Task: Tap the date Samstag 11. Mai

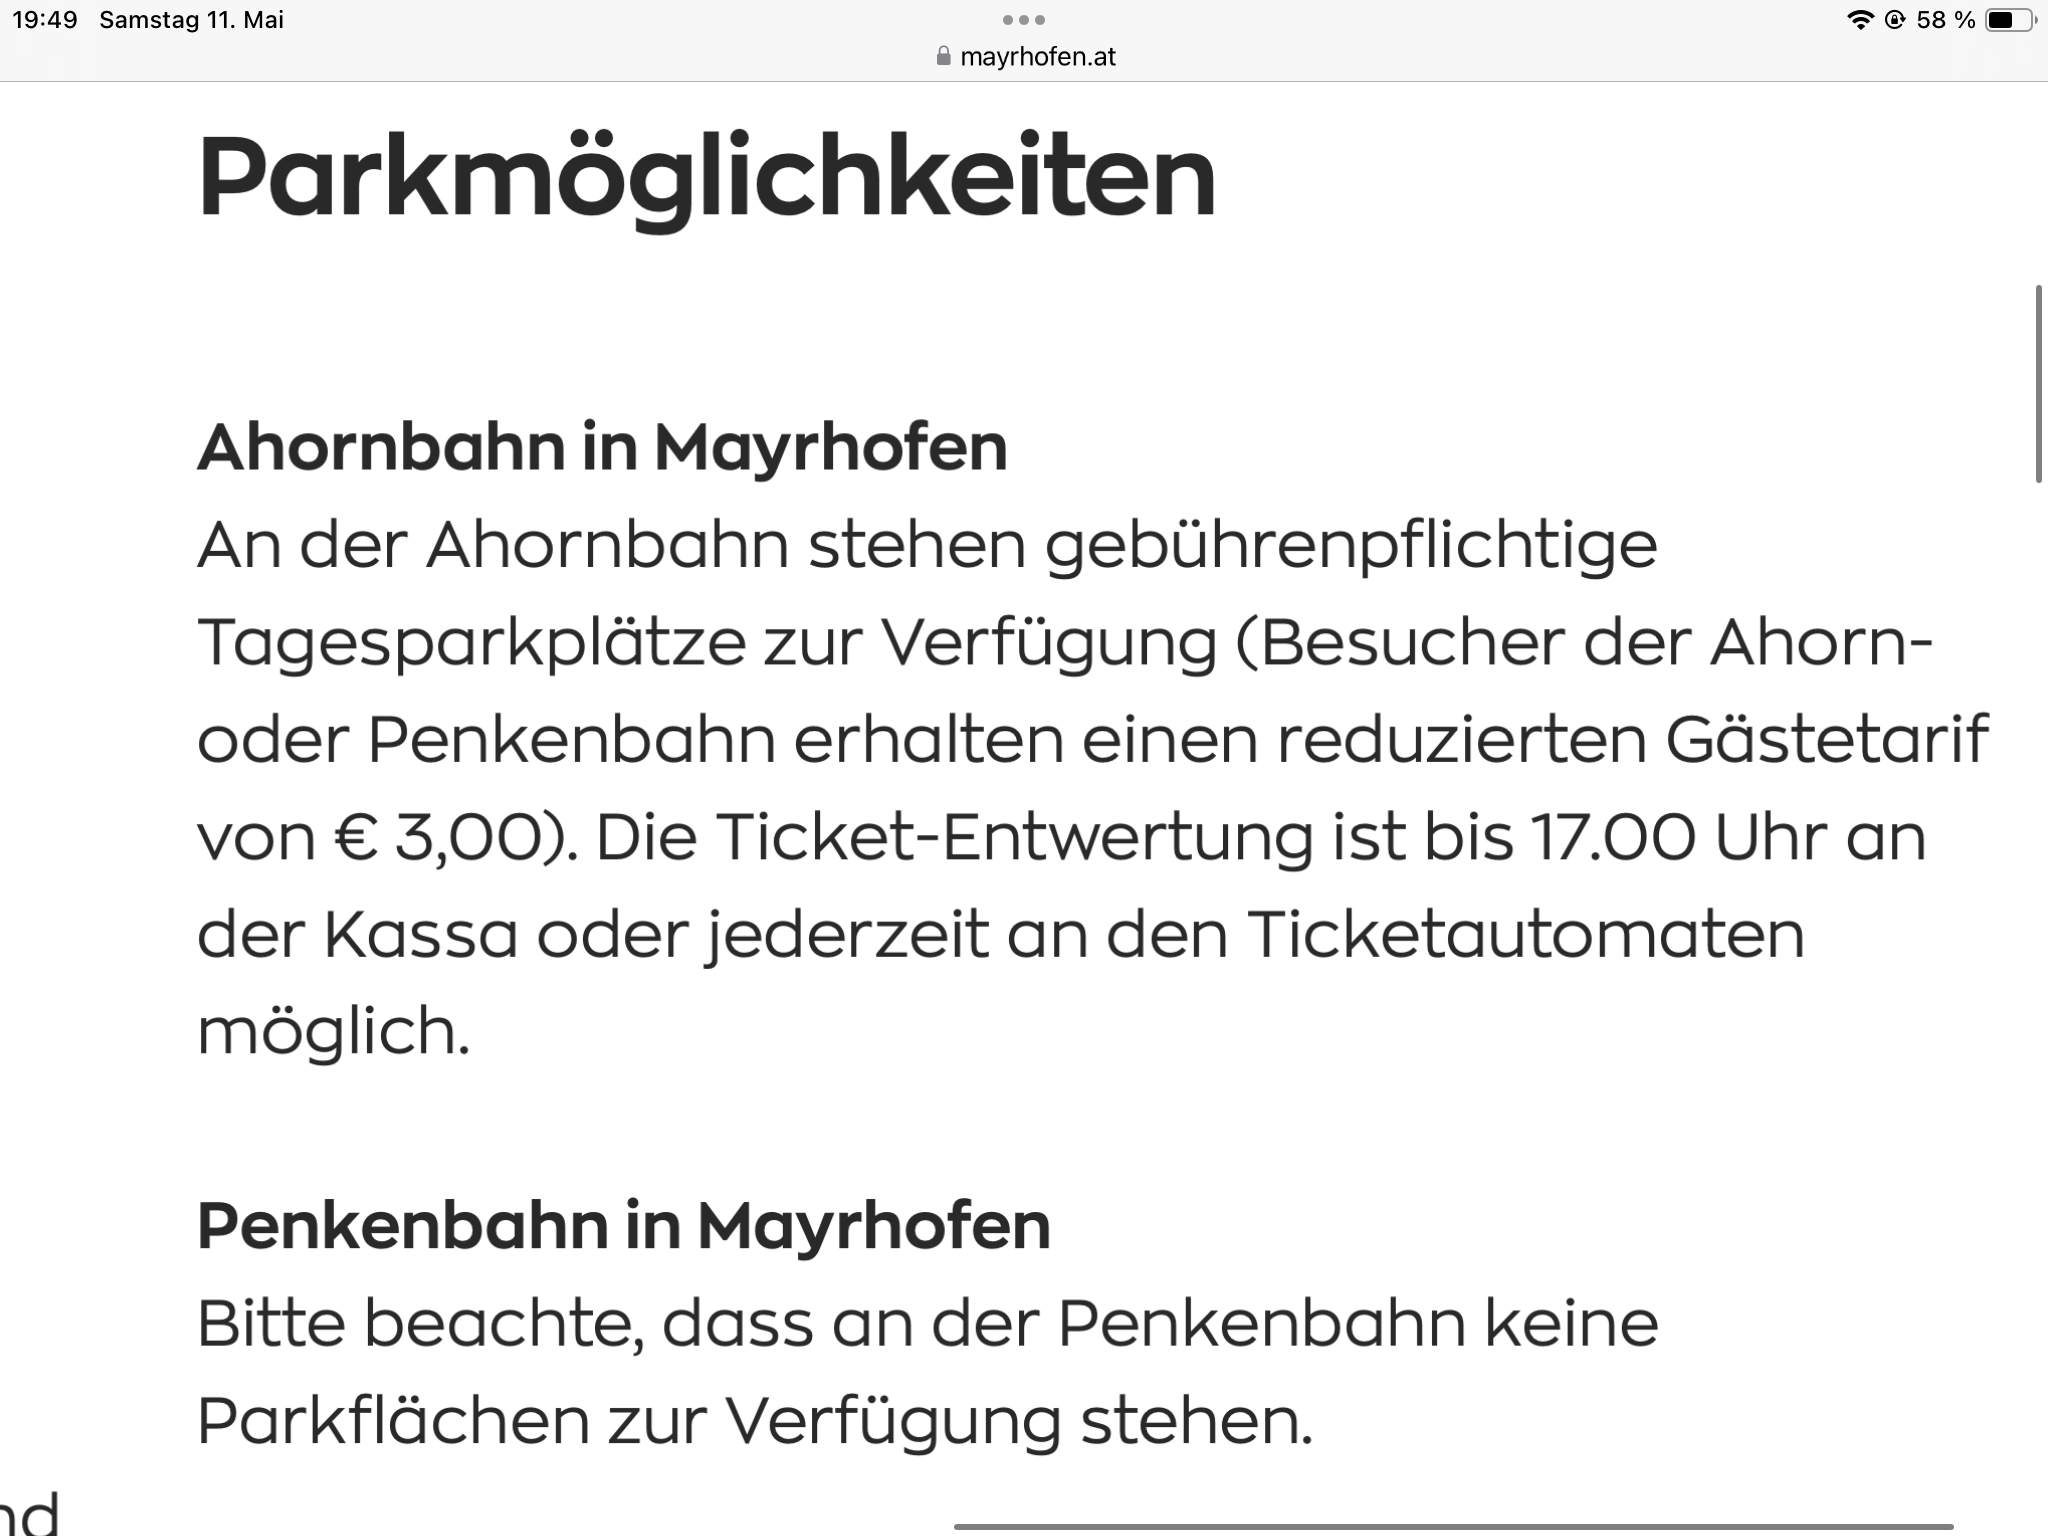Action: point(192,20)
